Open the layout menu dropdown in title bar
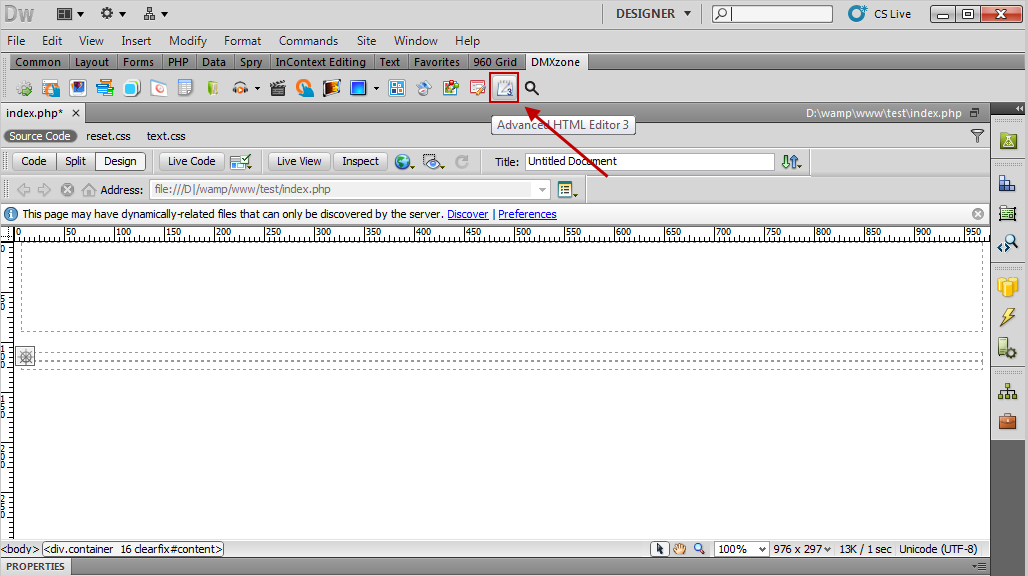 (70, 14)
